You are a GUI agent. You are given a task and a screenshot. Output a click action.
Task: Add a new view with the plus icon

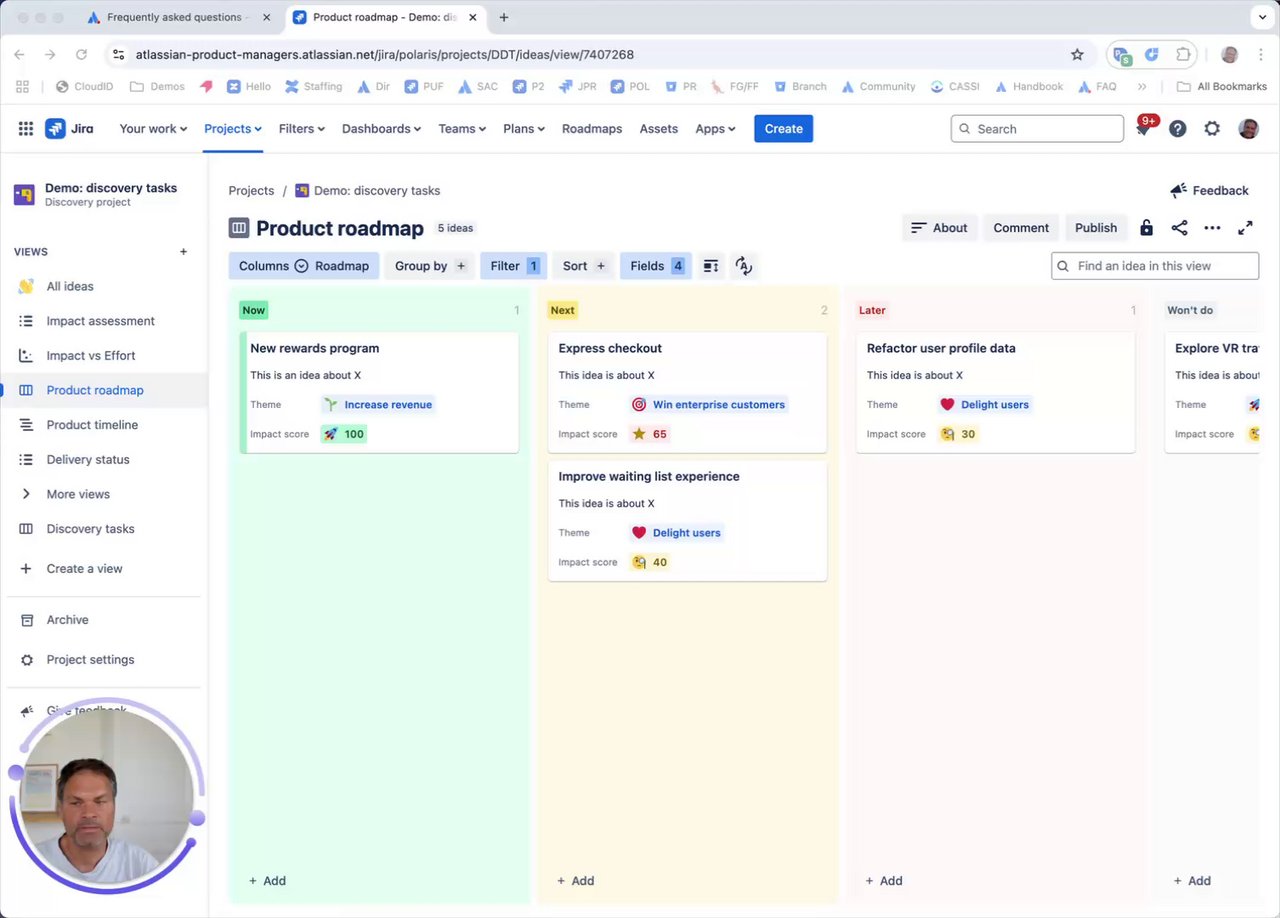tap(183, 252)
